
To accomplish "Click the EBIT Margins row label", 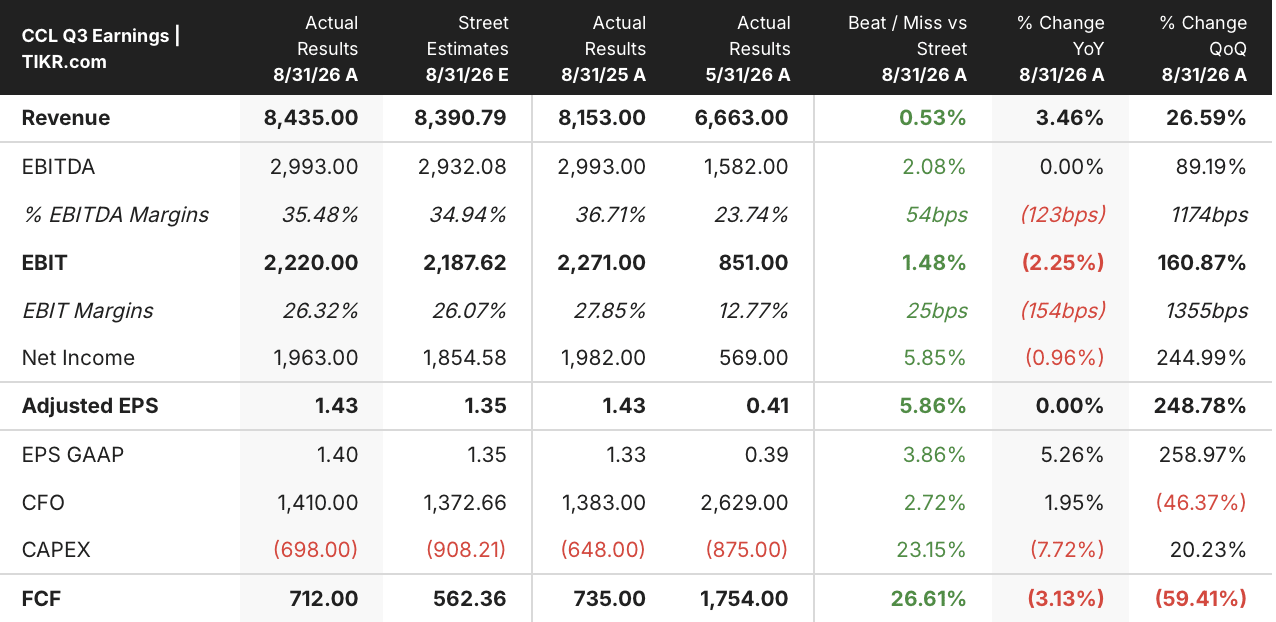I will point(88,311).
